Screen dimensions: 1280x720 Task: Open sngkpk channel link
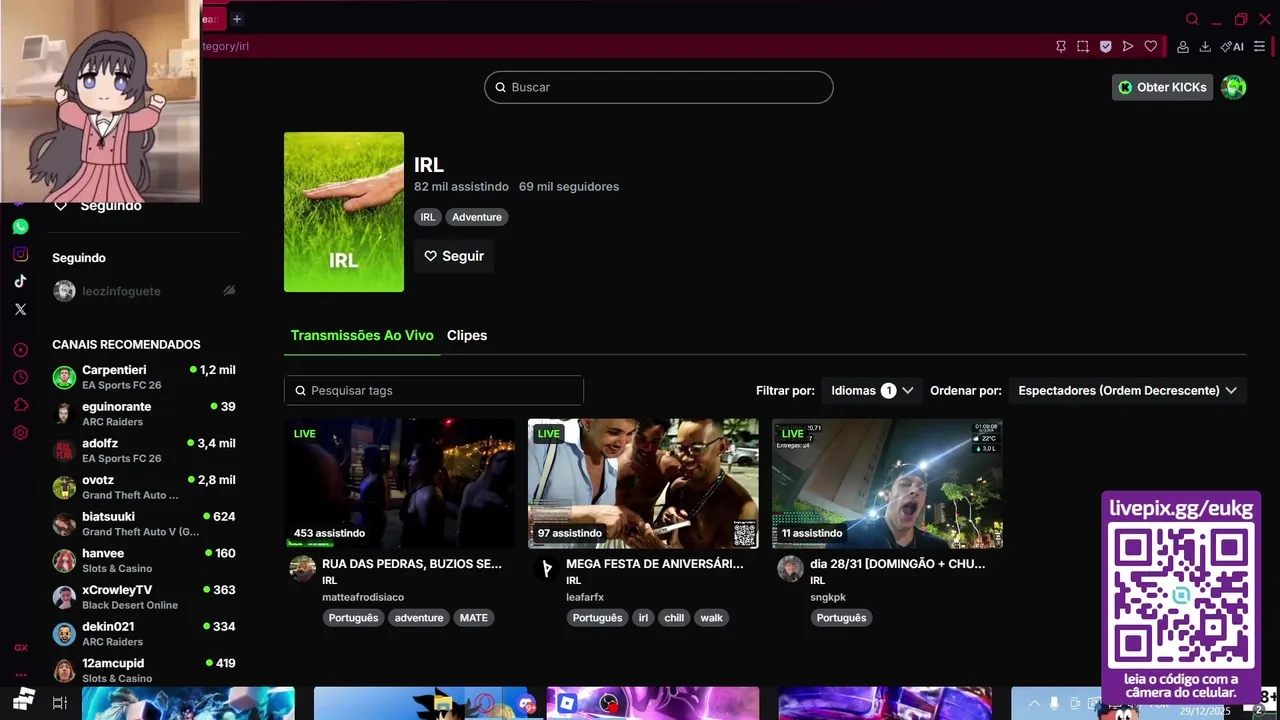click(x=828, y=597)
